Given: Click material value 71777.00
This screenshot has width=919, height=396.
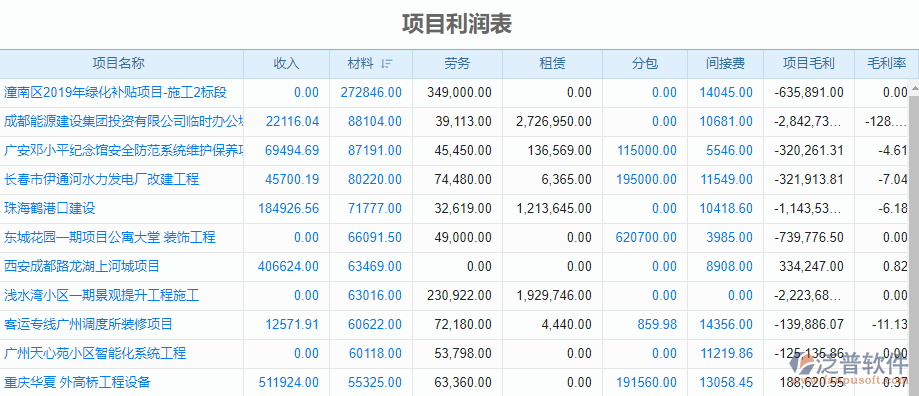Looking at the screenshot, I should 375,208.
